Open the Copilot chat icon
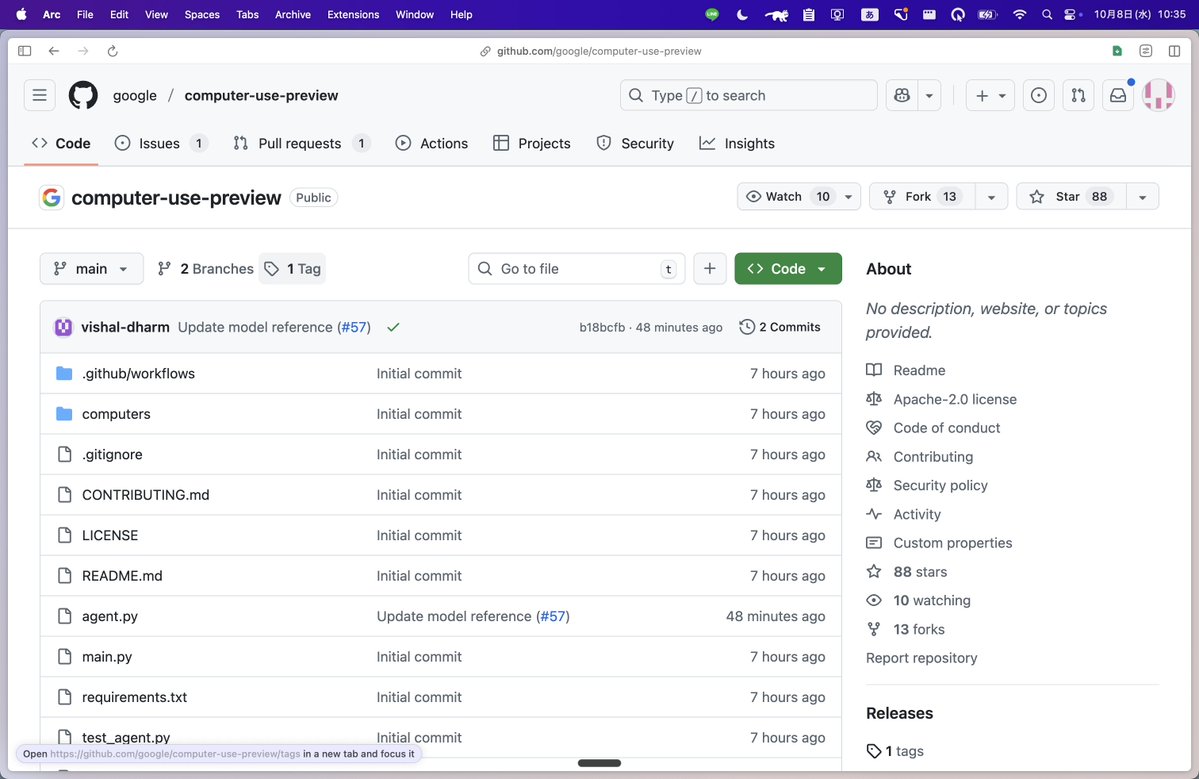Screen dimensions: 1199x779 pos(902,96)
